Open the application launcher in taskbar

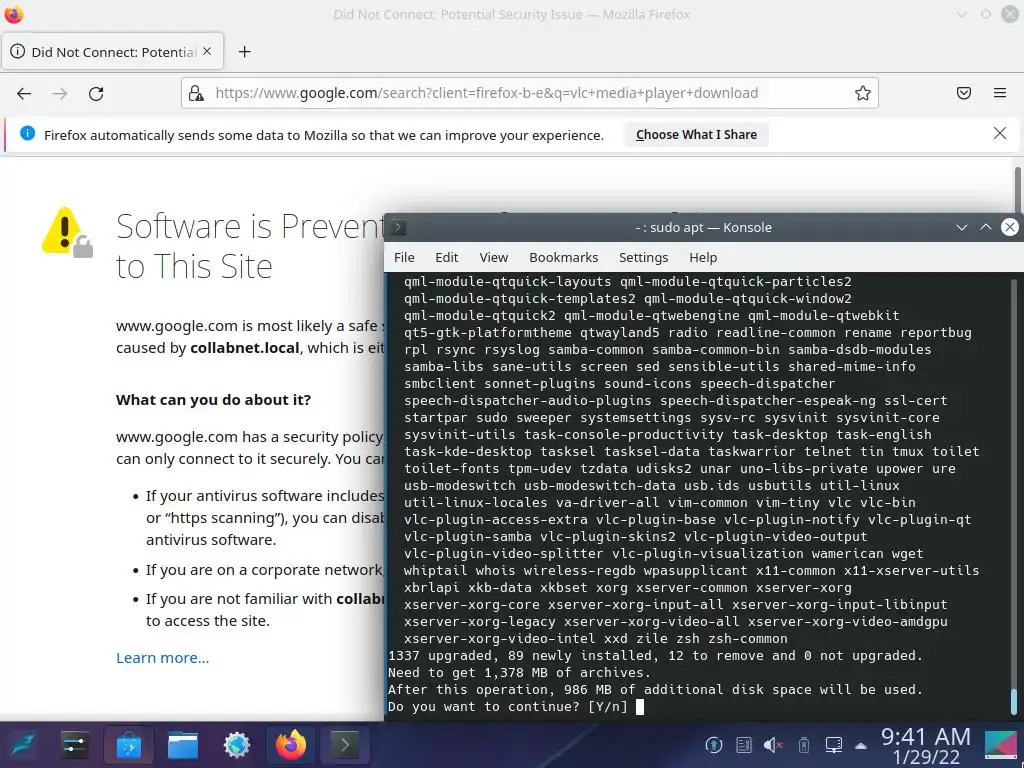[x=22, y=744]
